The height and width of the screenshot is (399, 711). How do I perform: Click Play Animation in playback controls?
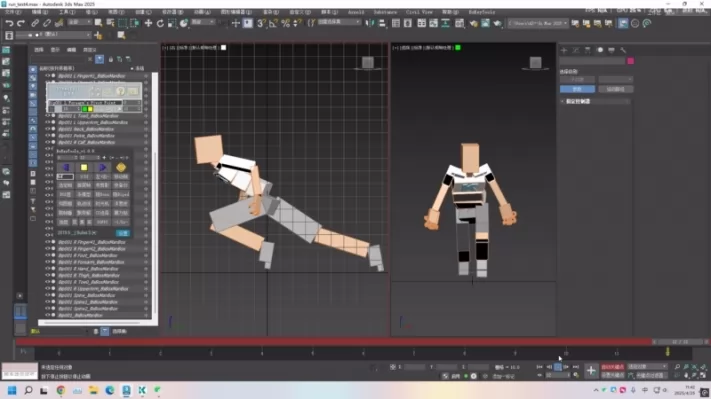coord(558,367)
